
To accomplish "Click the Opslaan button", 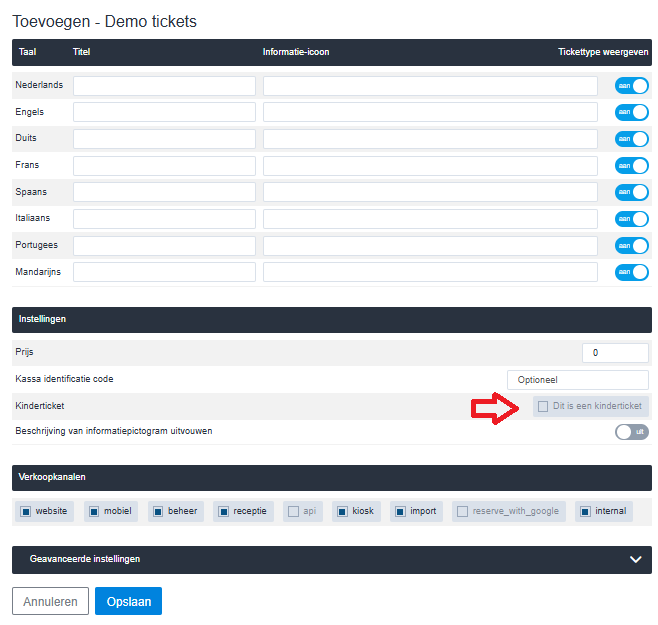I will 128,601.
